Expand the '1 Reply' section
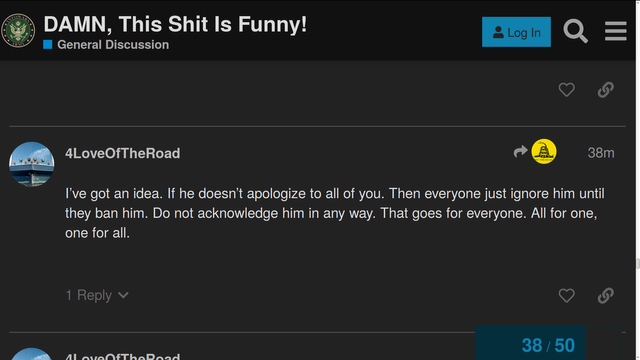Viewport: 640px width, 360px height. tap(97, 295)
